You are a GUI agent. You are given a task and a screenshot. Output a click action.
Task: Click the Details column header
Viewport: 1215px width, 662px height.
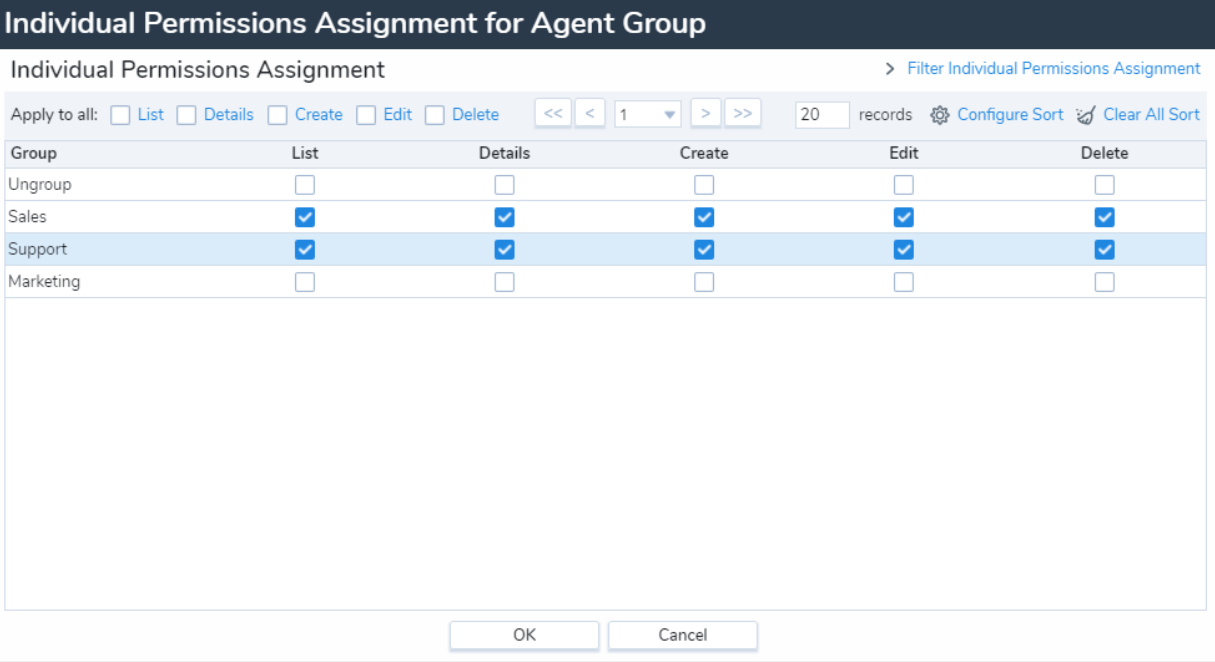(505, 153)
